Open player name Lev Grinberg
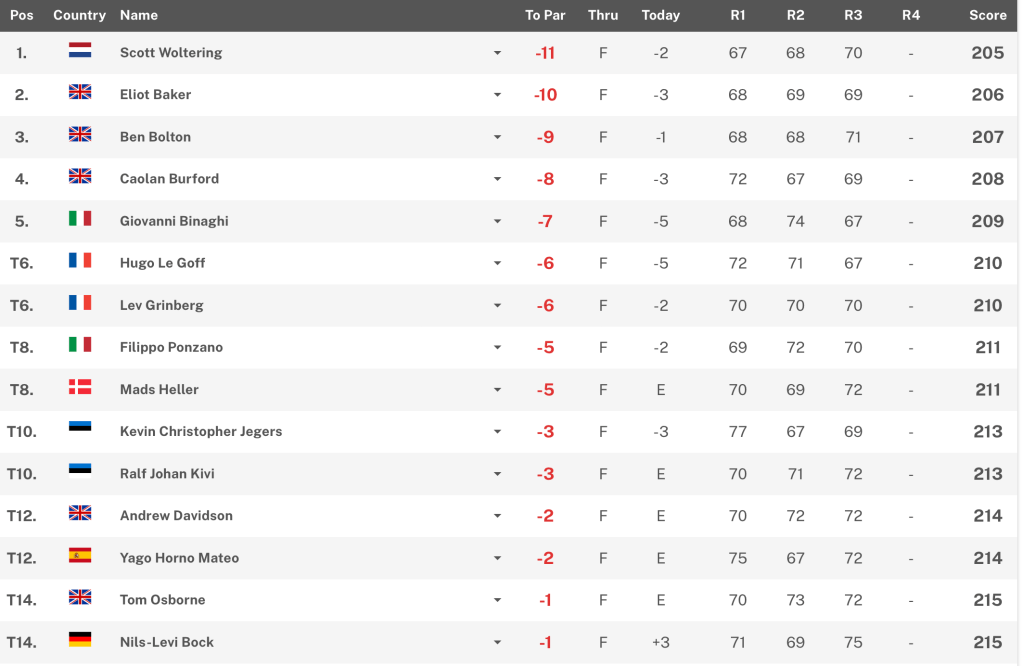 tap(161, 305)
